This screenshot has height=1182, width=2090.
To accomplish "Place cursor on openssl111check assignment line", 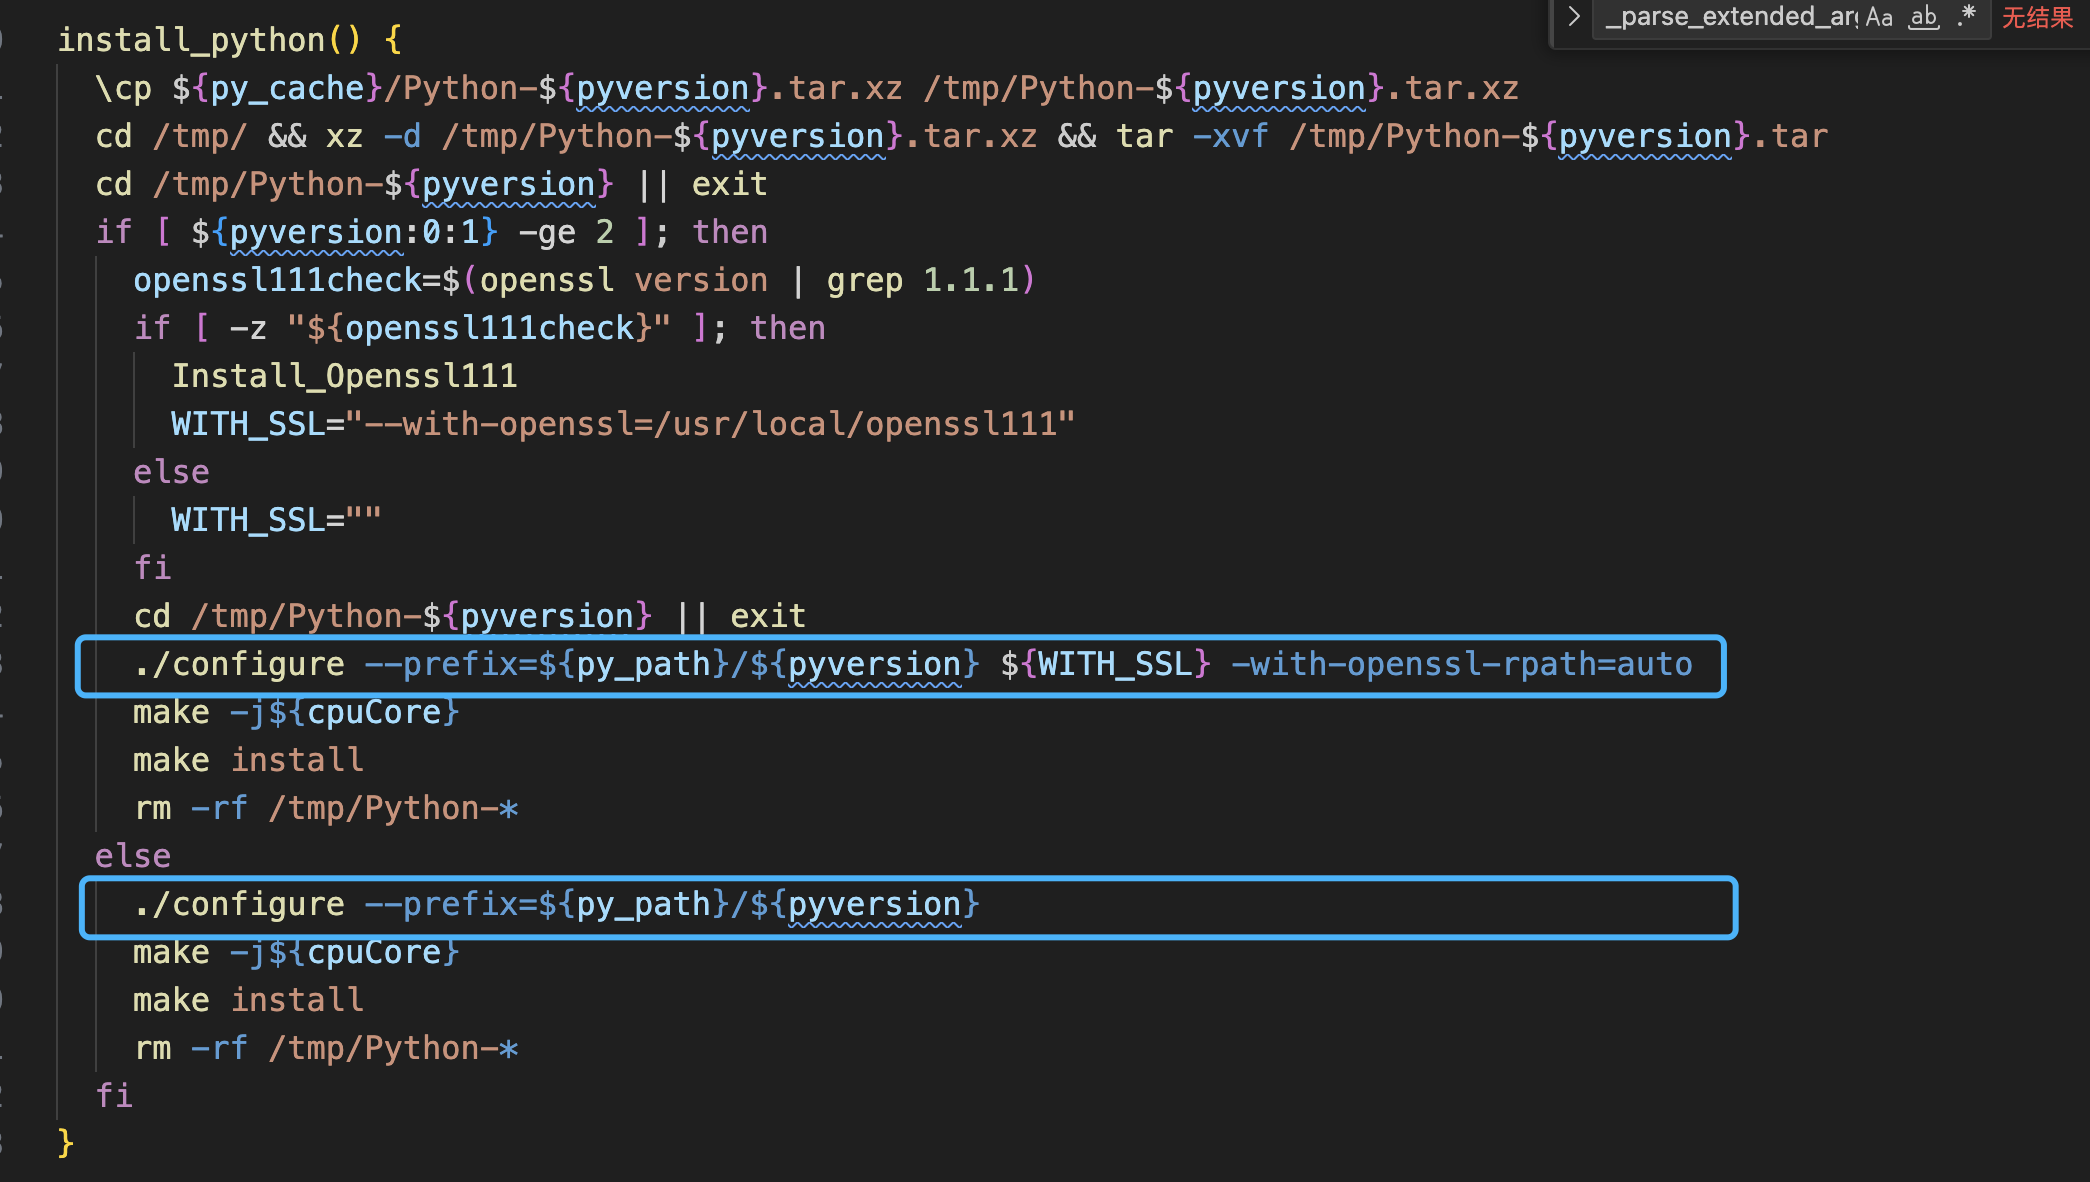I will point(277,280).
